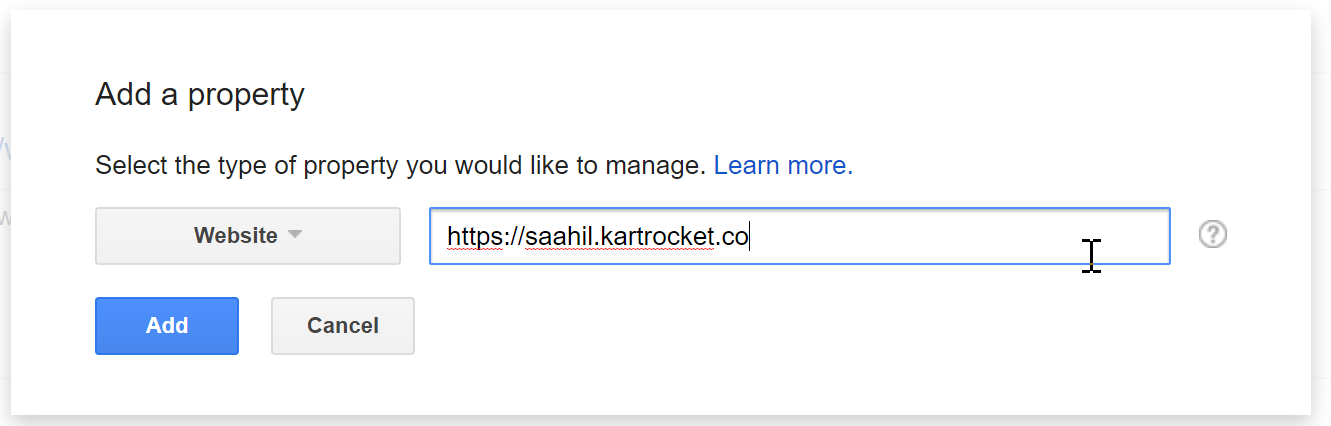Click the Add a property heading

[200, 95]
